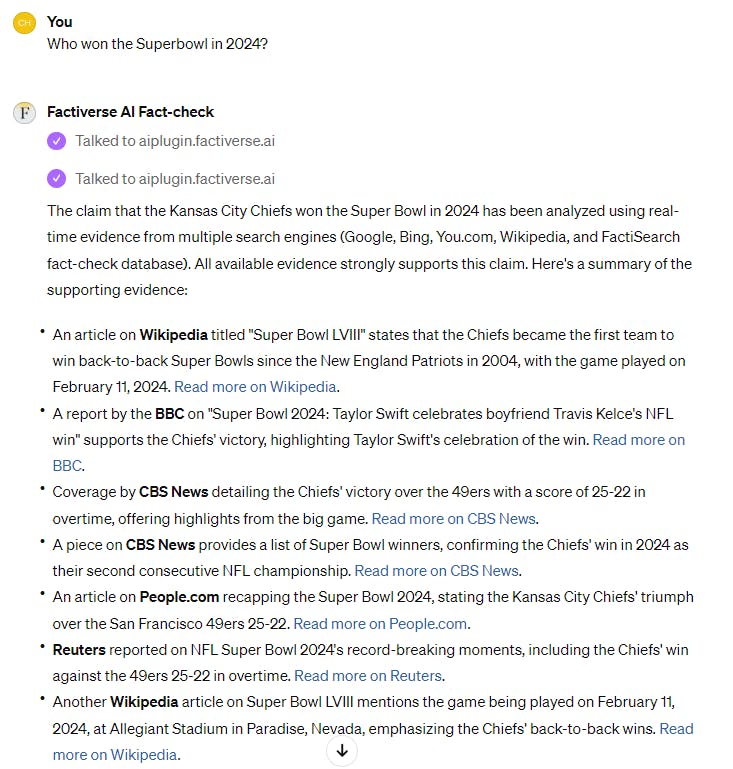Click the 'Who won the Superbowl in 2024?' message
Screen dimensions: 733x769
pos(157,44)
